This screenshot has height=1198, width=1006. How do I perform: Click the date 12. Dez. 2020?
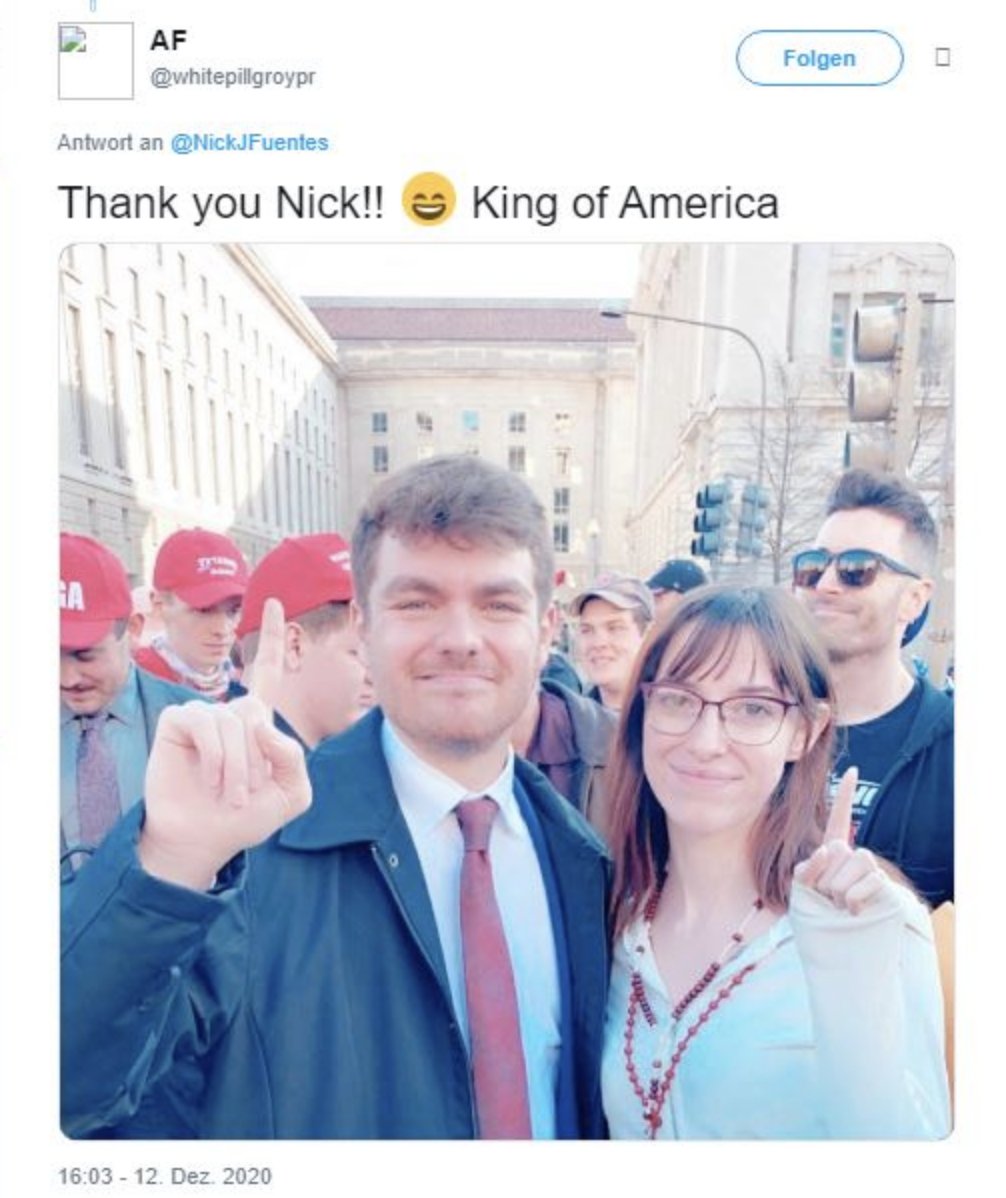(x=202, y=1175)
